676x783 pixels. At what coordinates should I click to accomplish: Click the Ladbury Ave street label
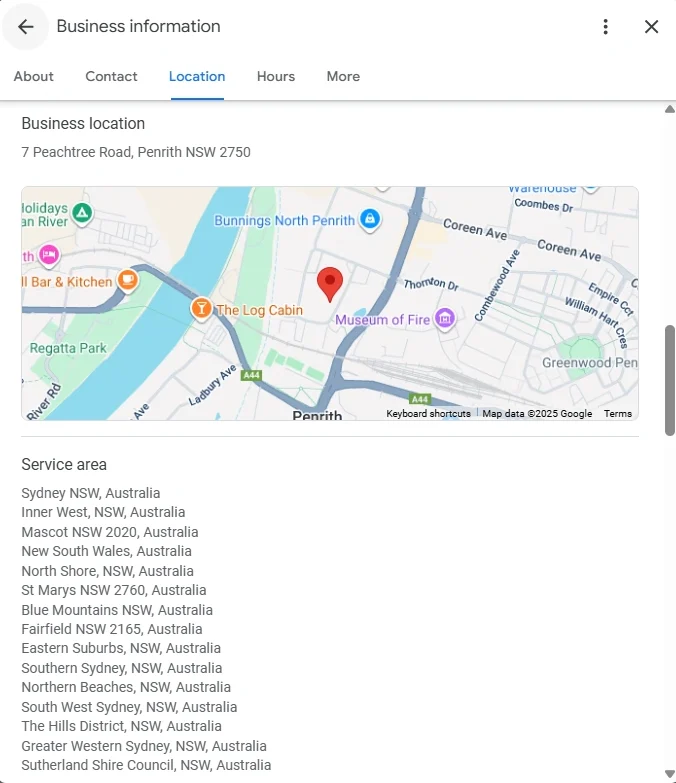[212, 385]
